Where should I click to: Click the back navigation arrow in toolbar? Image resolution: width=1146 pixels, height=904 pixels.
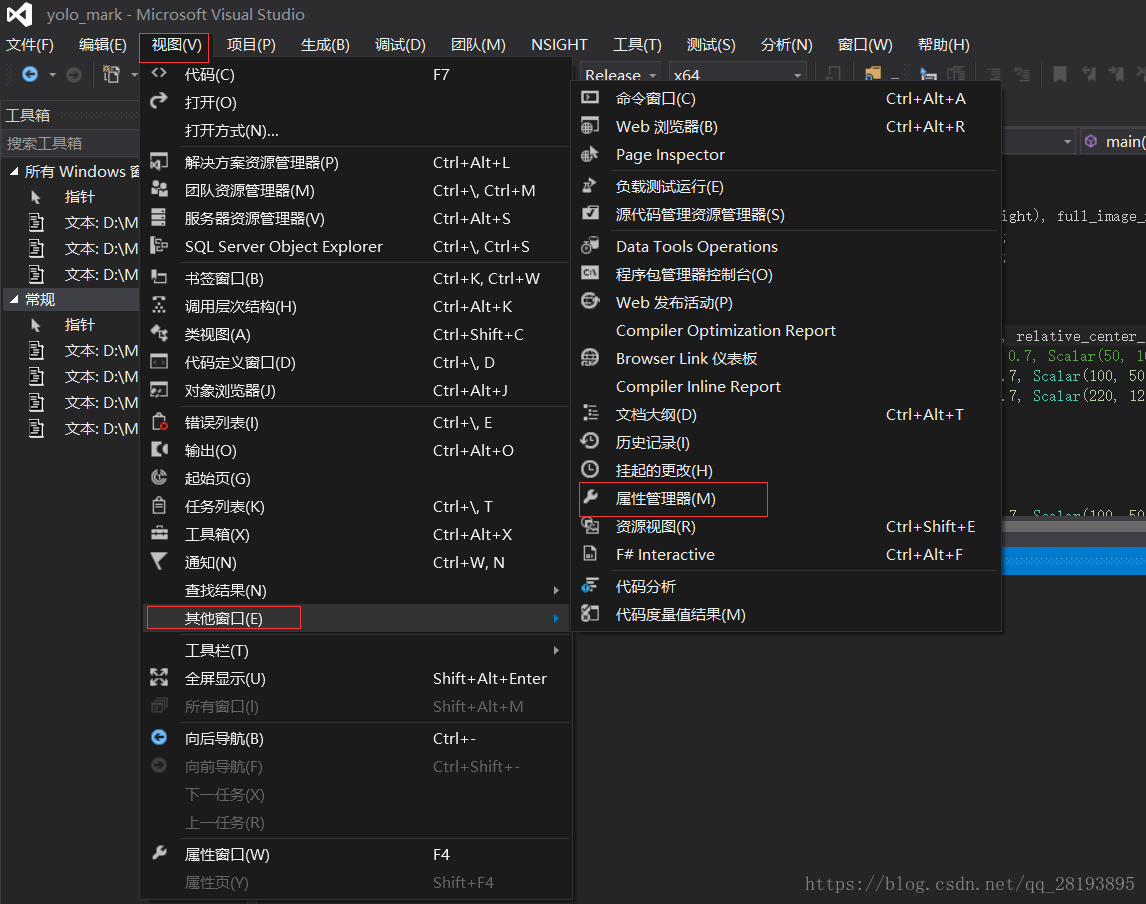coord(30,74)
